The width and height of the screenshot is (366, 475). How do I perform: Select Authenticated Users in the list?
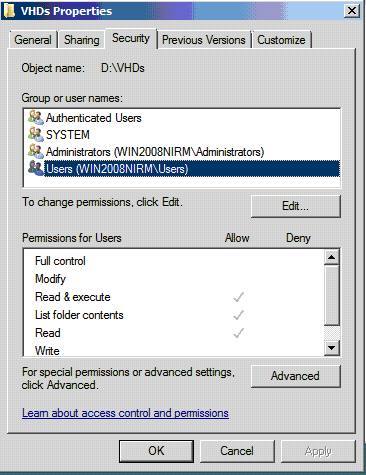(182, 118)
